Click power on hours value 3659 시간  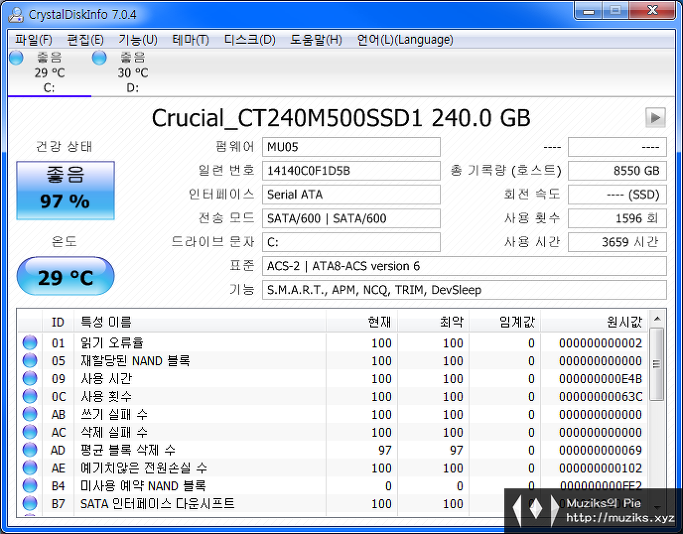[617, 242]
